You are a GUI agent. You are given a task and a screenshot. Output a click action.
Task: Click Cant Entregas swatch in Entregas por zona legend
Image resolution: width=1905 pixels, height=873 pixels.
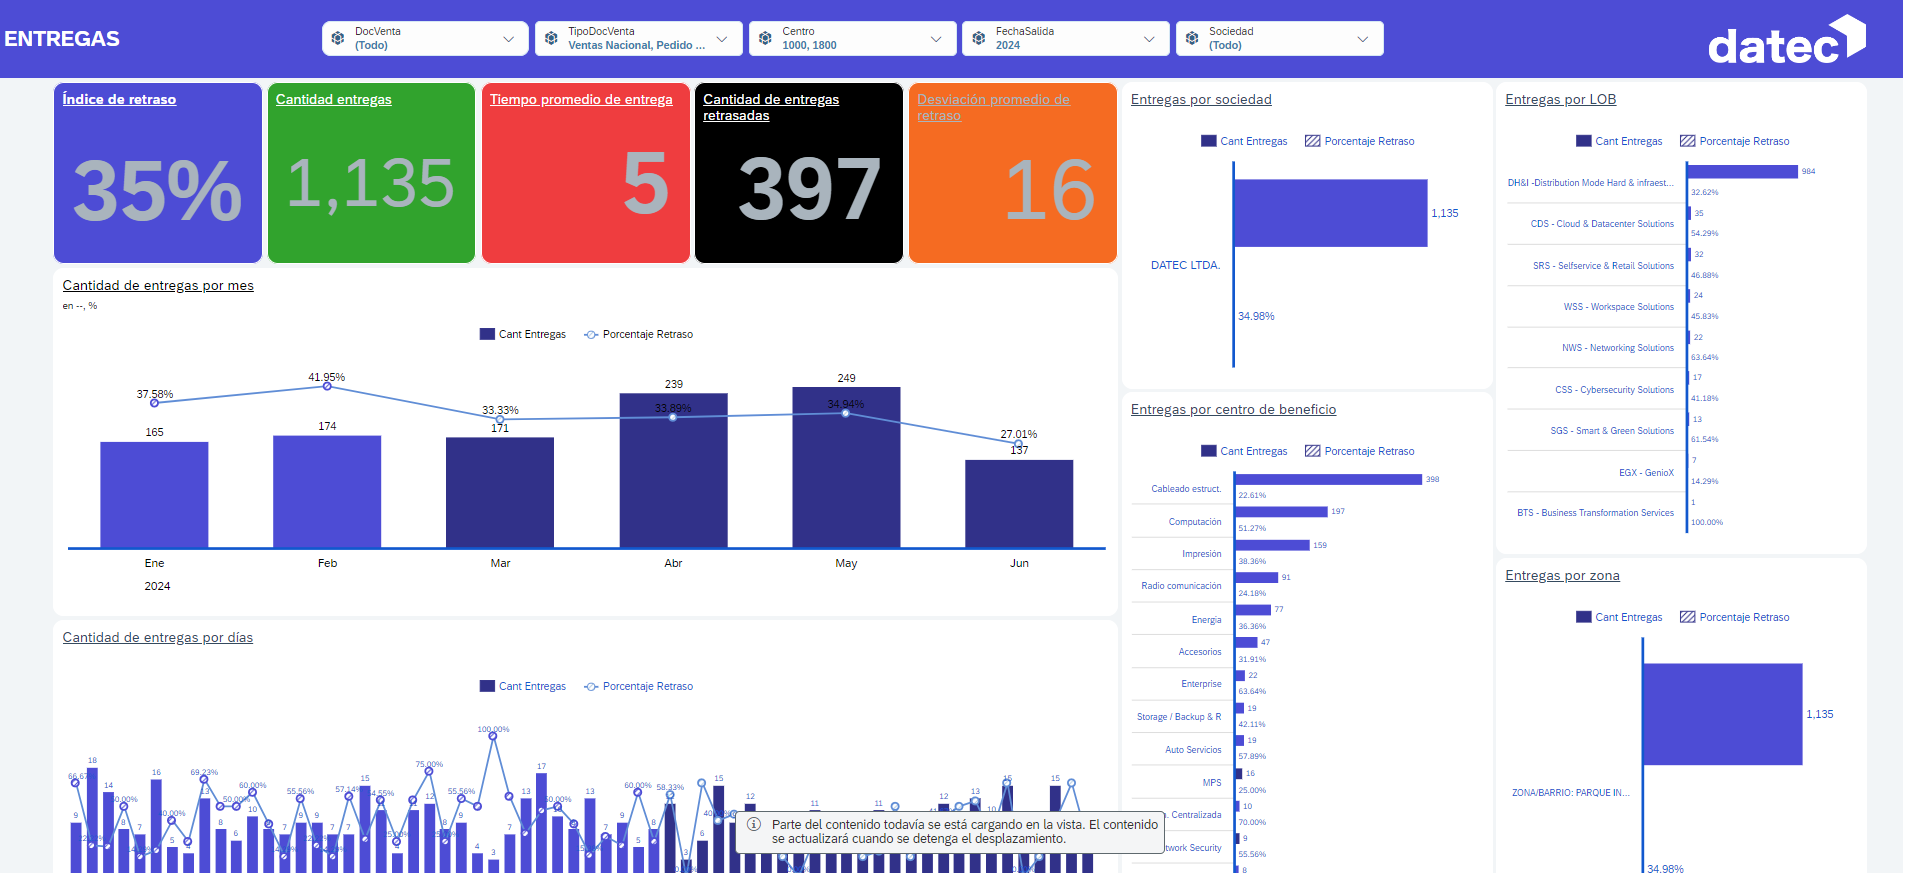click(x=1583, y=617)
